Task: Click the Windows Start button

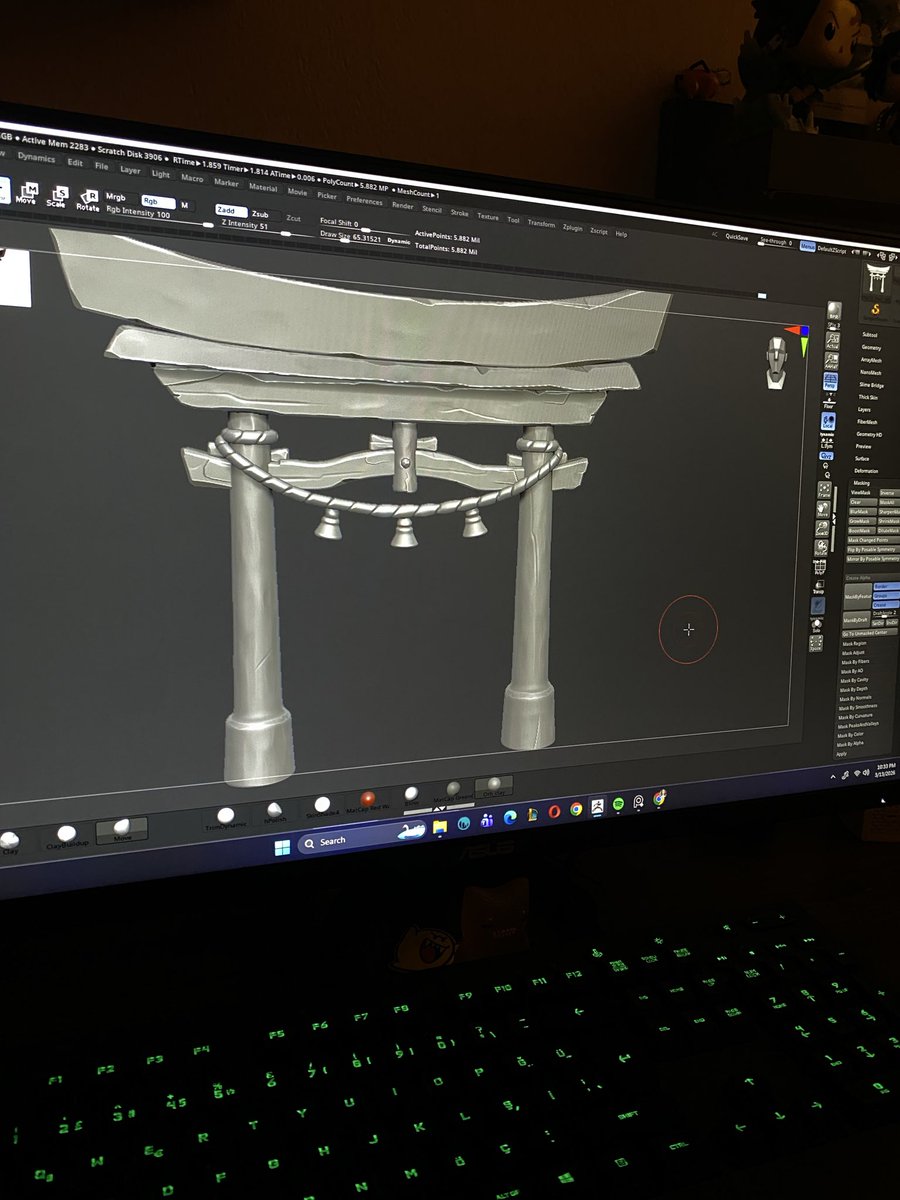Action: tap(282, 846)
